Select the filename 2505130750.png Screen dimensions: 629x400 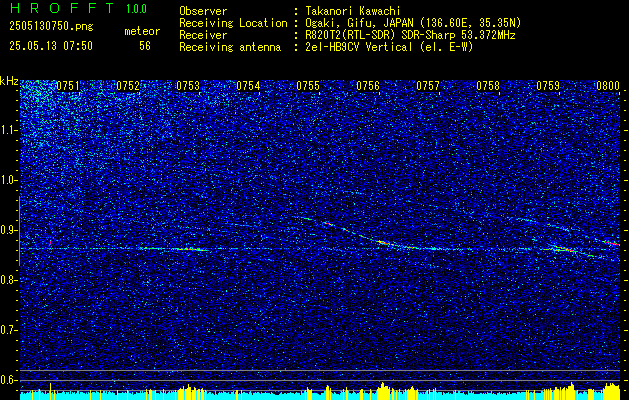[51, 27]
